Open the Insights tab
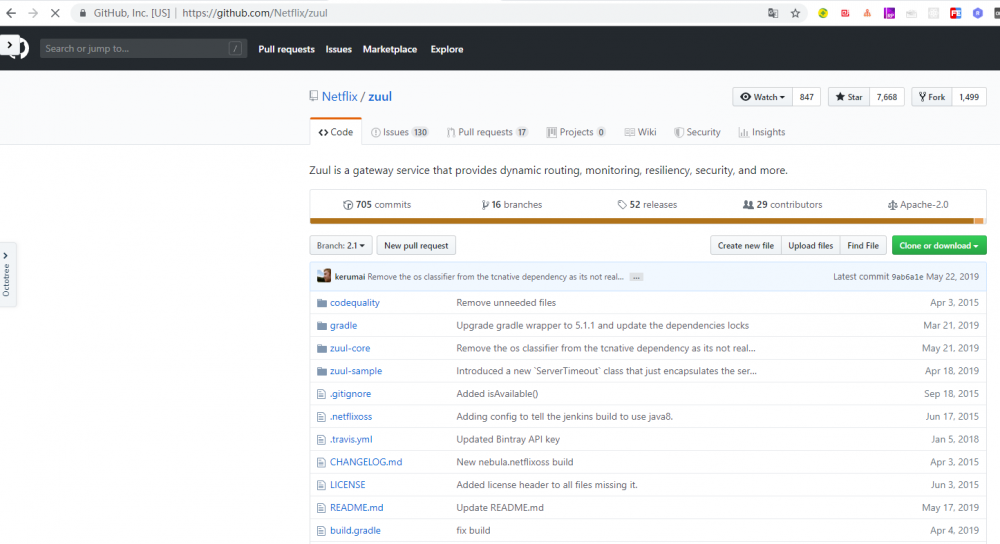The height and width of the screenshot is (544, 1000). point(762,132)
